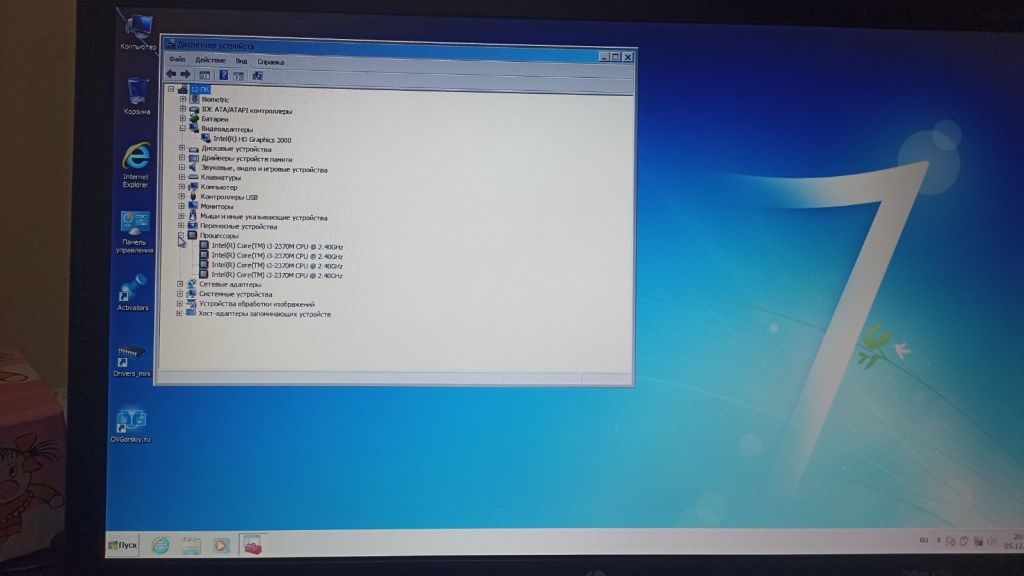
Task: Collapse the Процессоры node
Action: [181, 235]
